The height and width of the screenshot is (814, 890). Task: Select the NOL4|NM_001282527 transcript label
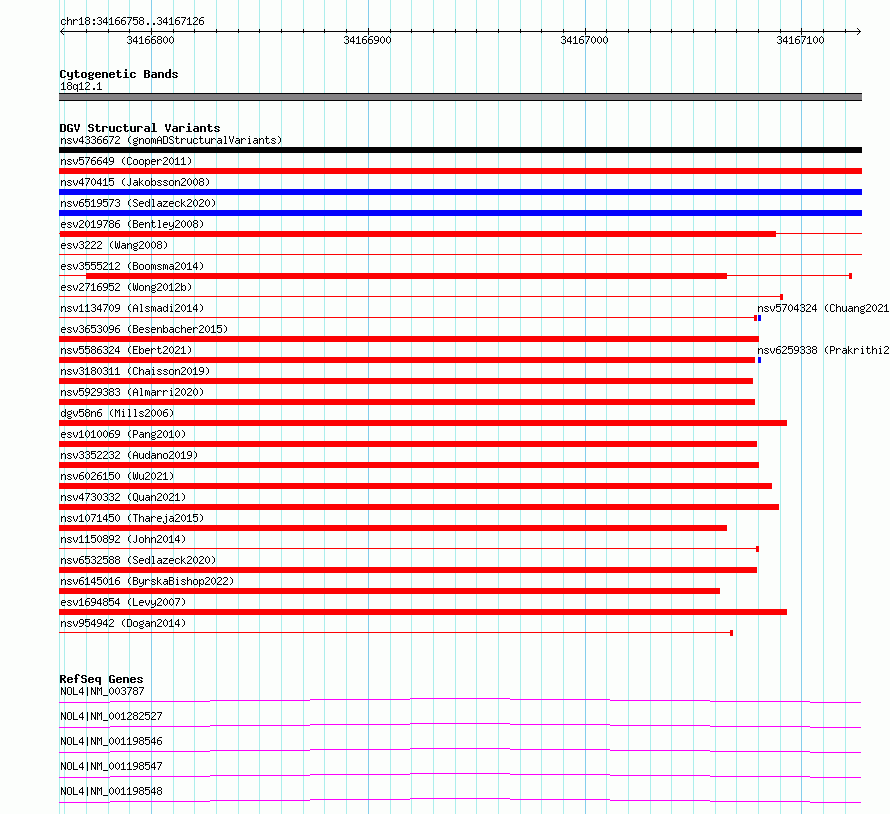pyautogui.click(x=111, y=716)
